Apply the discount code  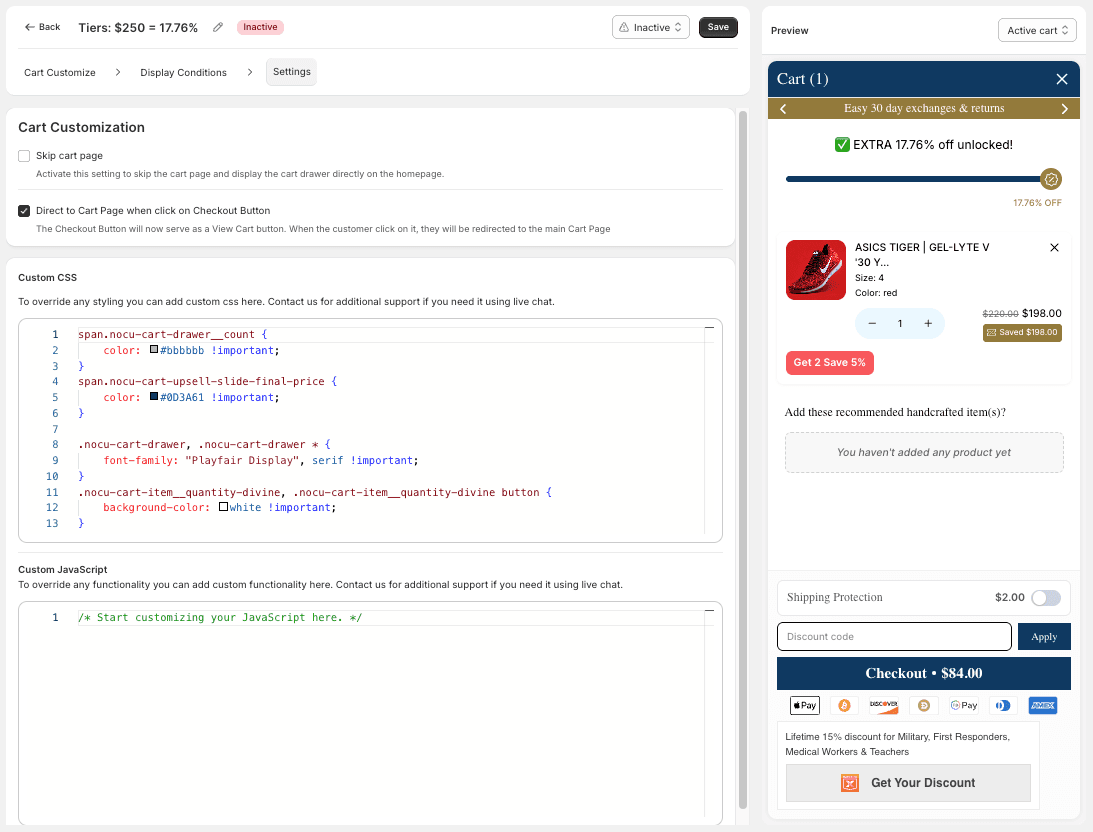point(1044,636)
